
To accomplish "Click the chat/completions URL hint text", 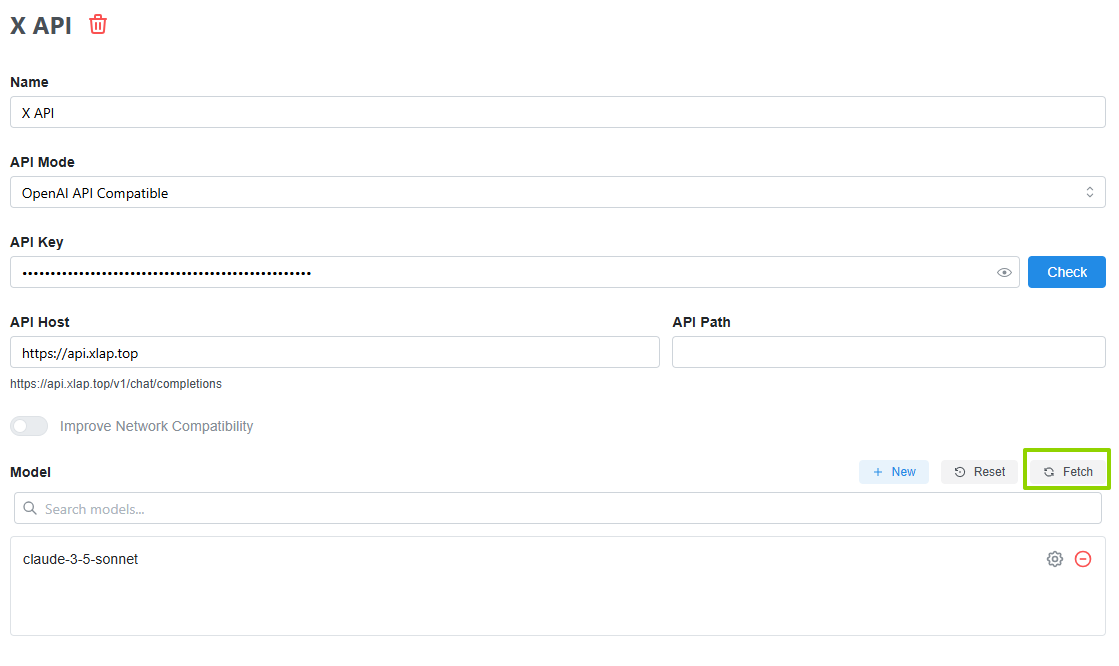I will click(x=116, y=384).
